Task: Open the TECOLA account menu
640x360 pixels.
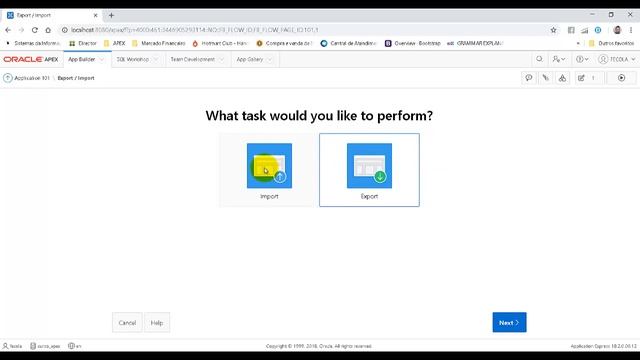Action: point(617,59)
